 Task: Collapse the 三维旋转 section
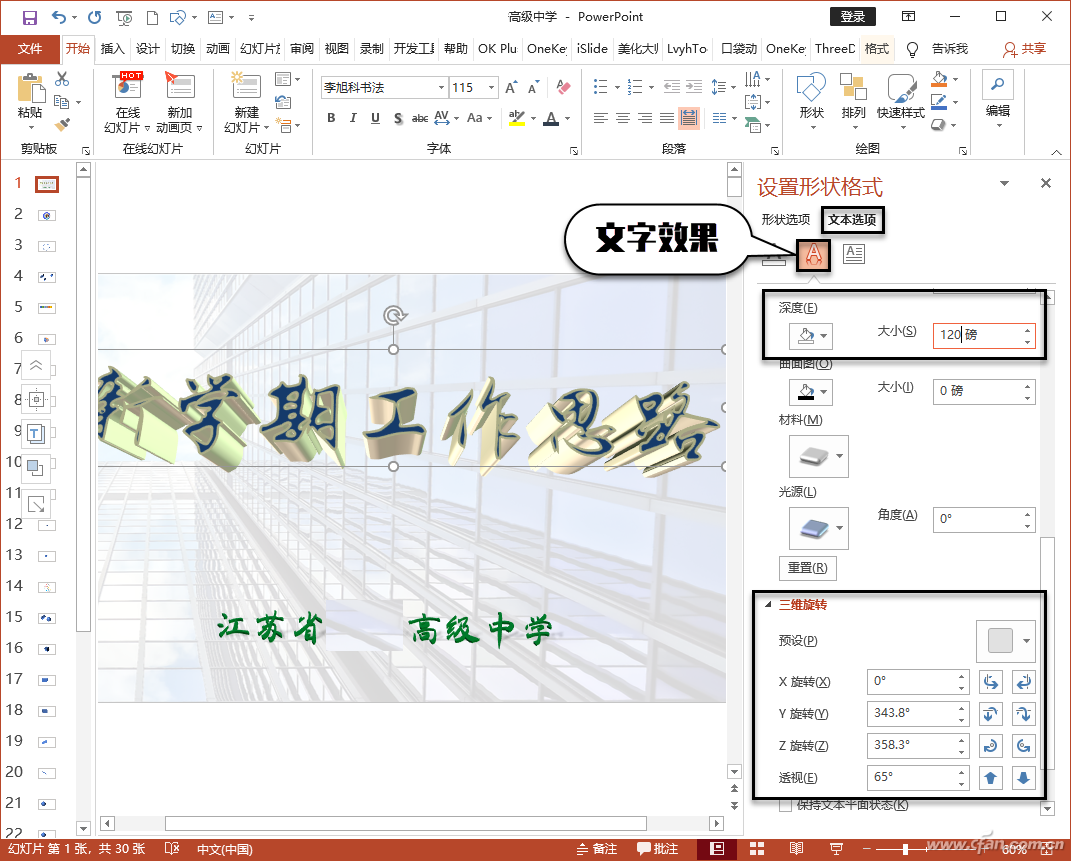768,604
